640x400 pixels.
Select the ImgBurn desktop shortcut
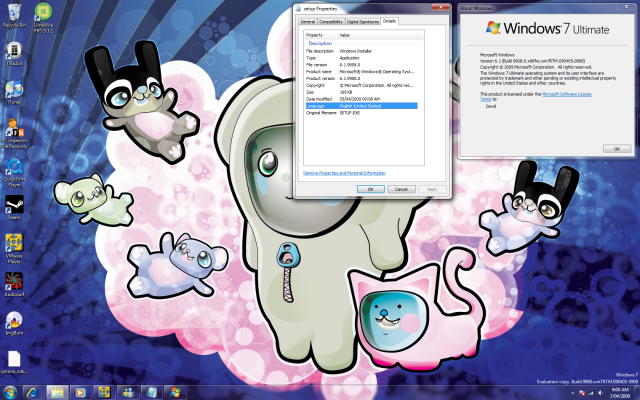(x=14, y=323)
